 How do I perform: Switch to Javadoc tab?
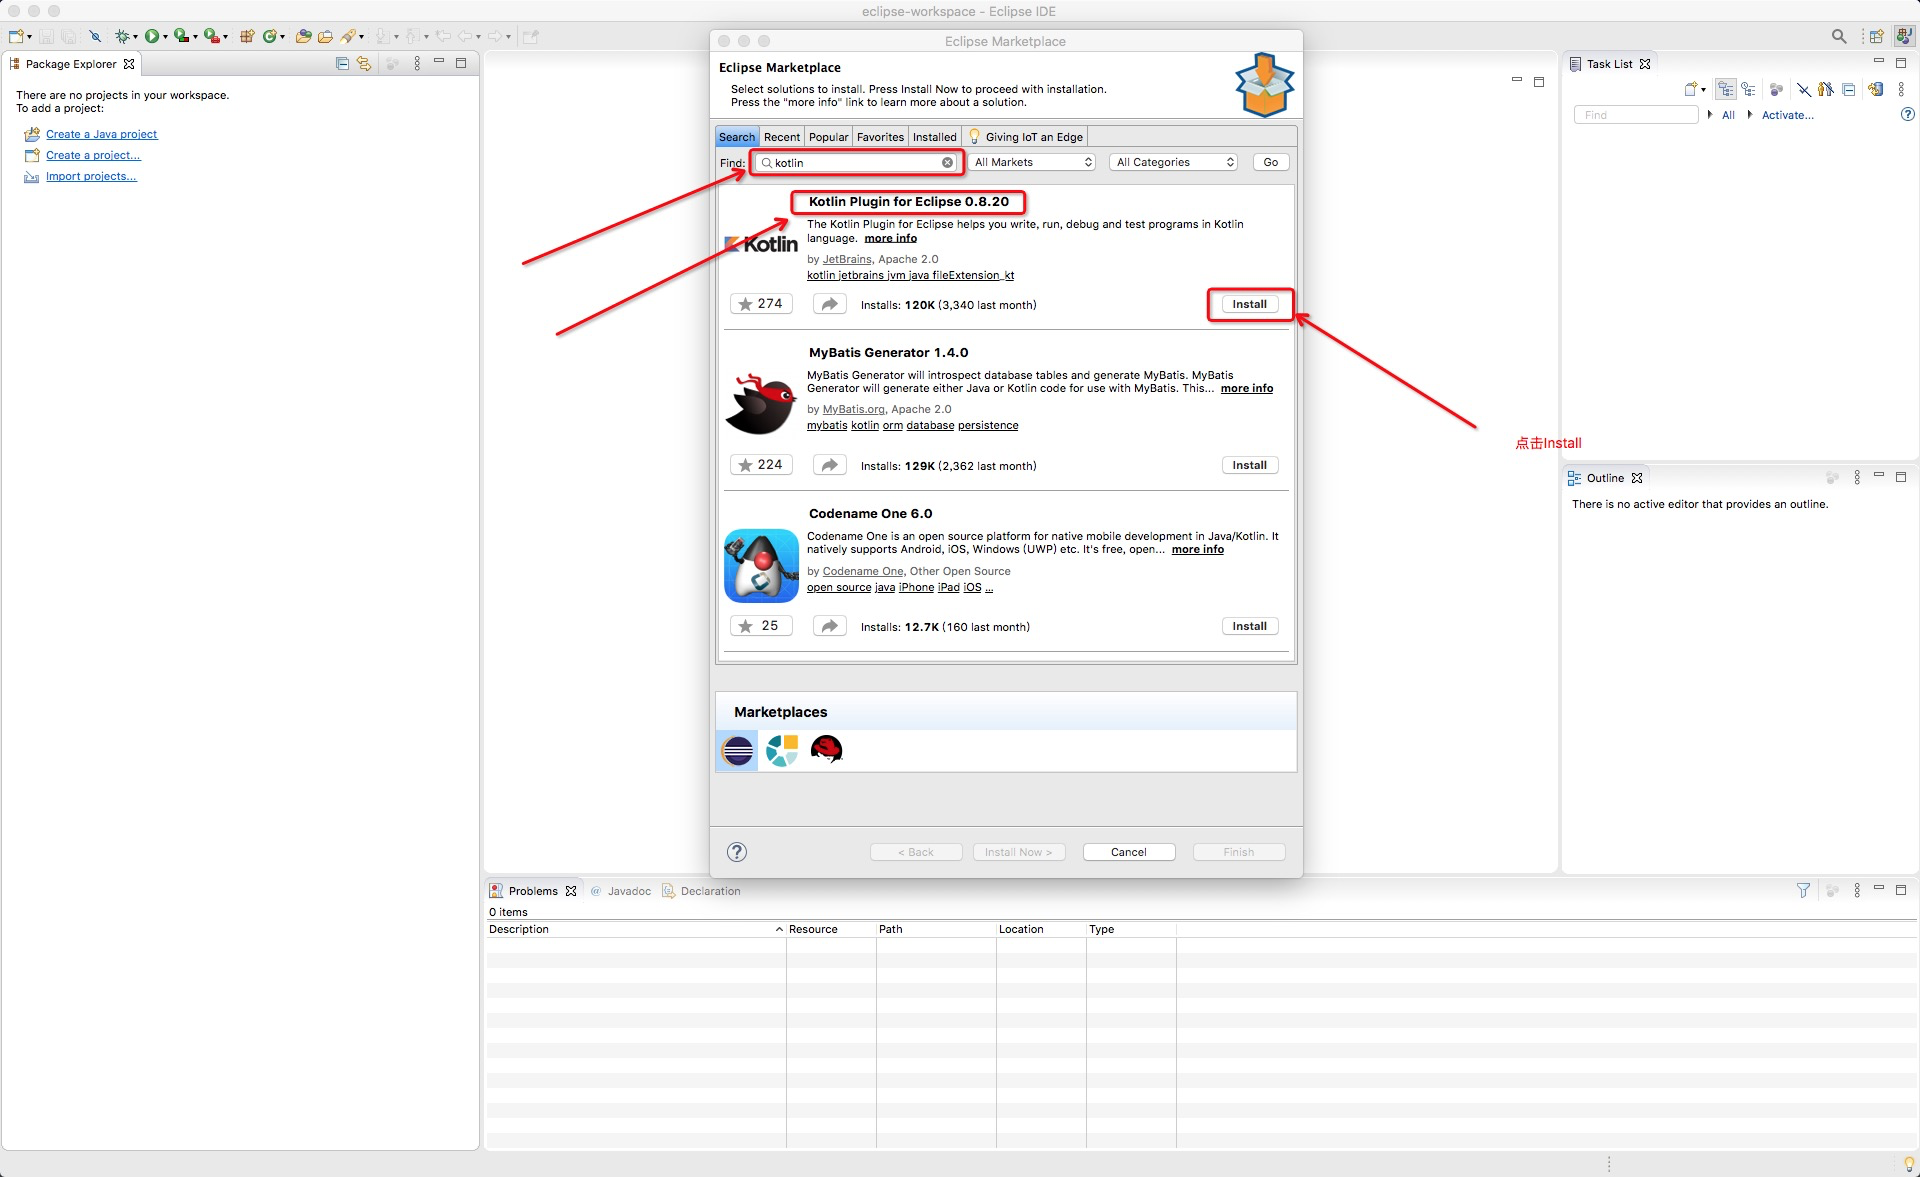[621, 891]
